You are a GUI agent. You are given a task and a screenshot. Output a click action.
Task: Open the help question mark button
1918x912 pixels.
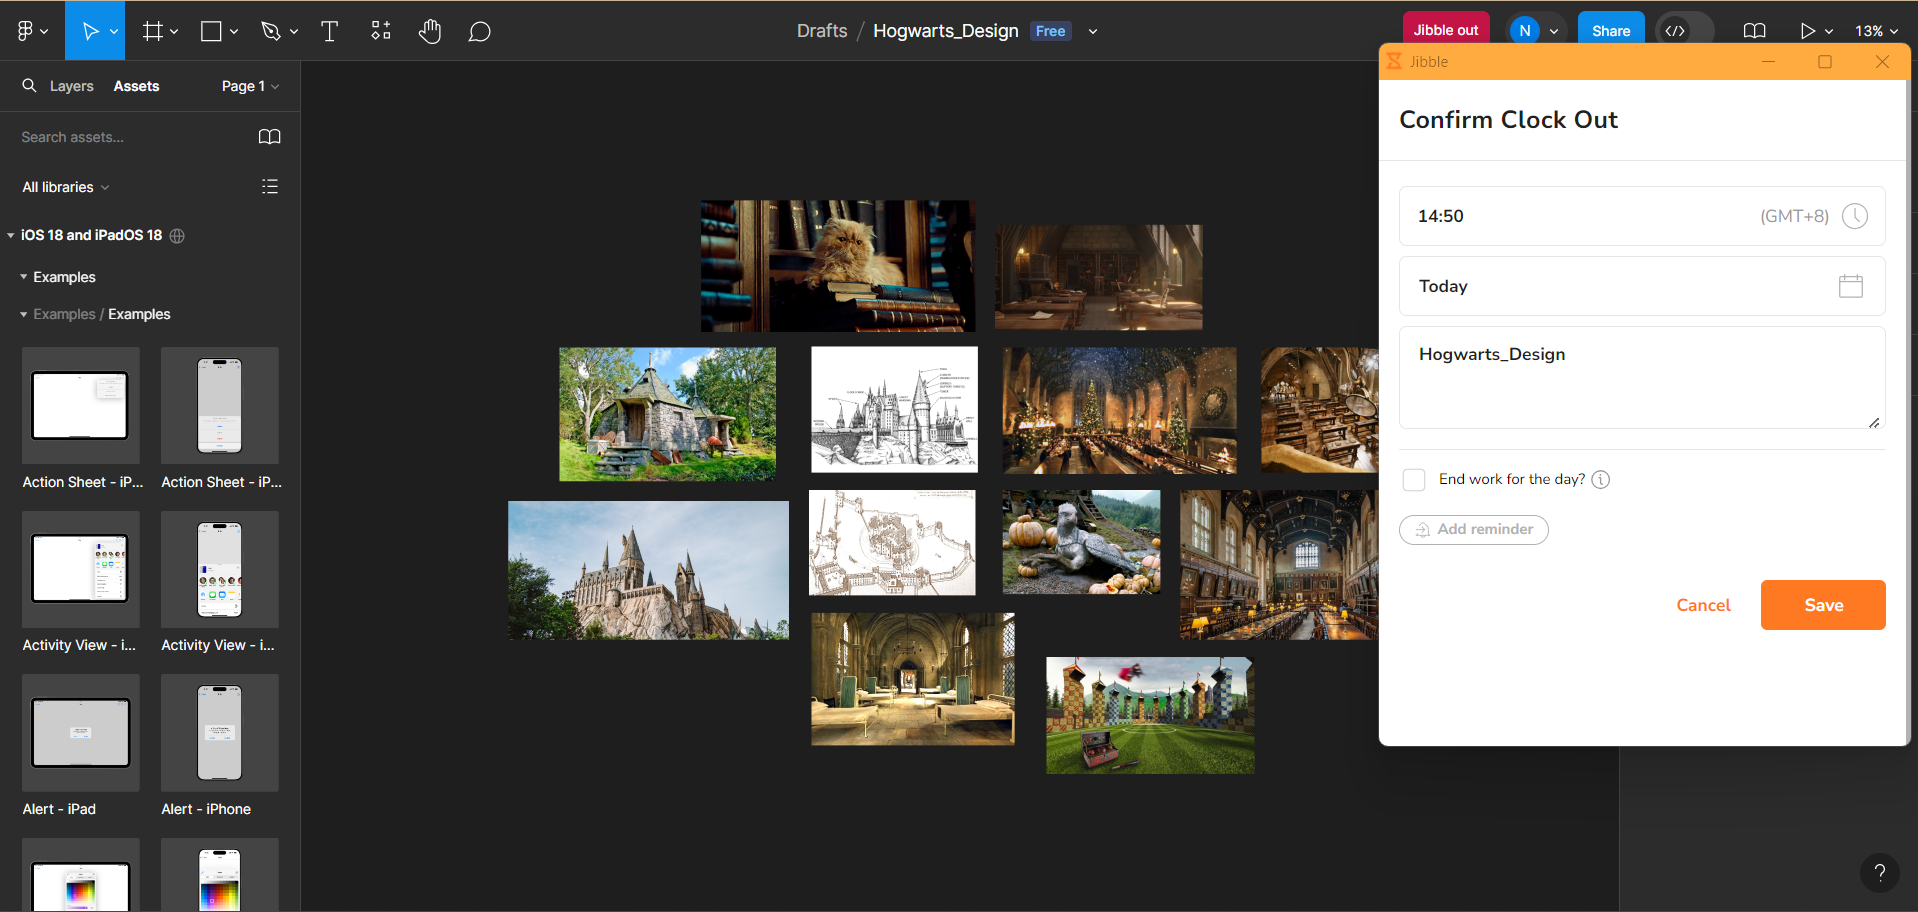[x=1879, y=872]
